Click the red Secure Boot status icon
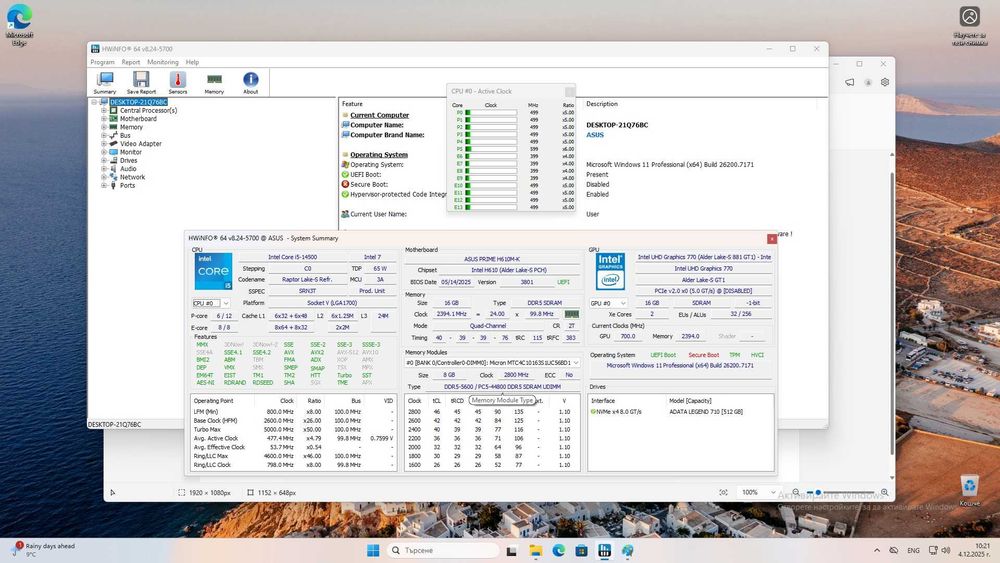1000x563 pixels. pyautogui.click(x=345, y=184)
